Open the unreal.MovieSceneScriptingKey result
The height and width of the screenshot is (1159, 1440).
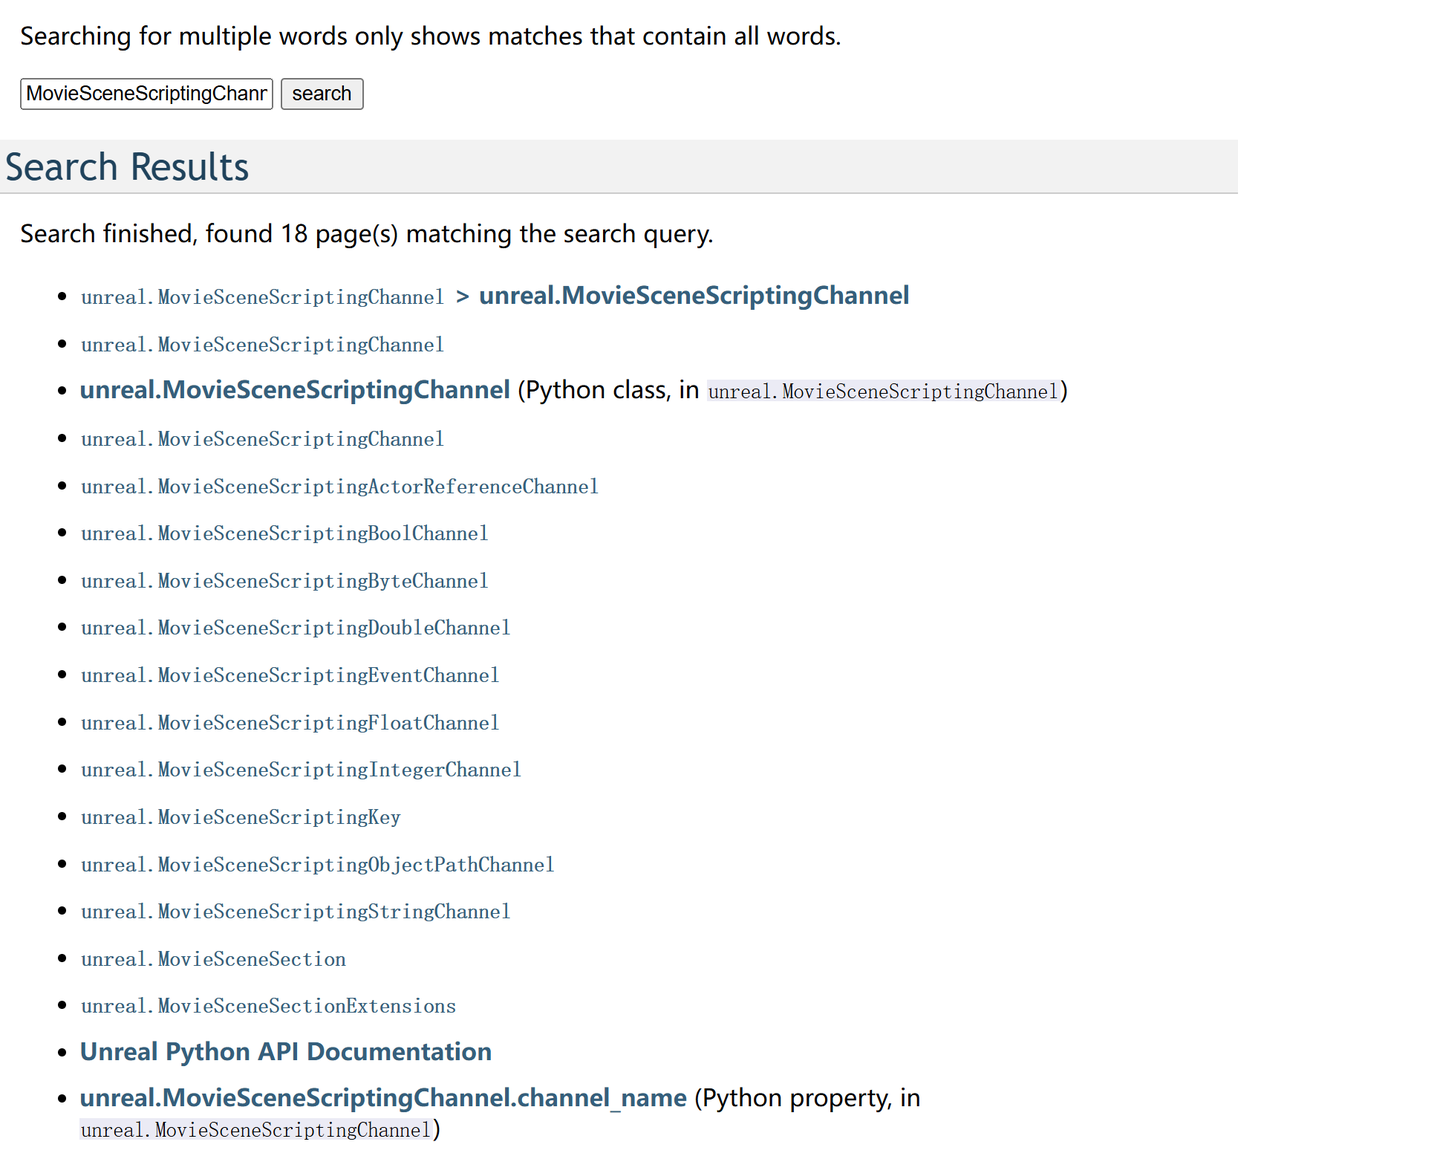(240, 818)
